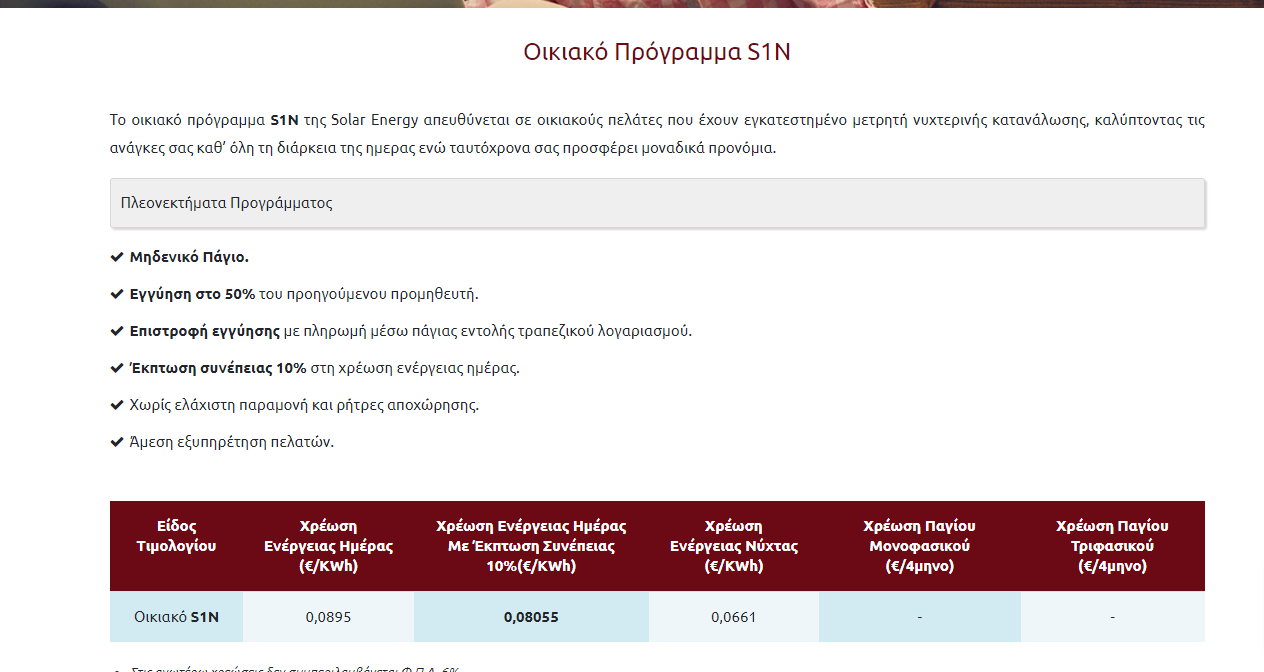The height and width of the screenshot is (672, 1264).
Task: Click the dash under Παγίου Τριφασικού
Action: (1113, 617)
